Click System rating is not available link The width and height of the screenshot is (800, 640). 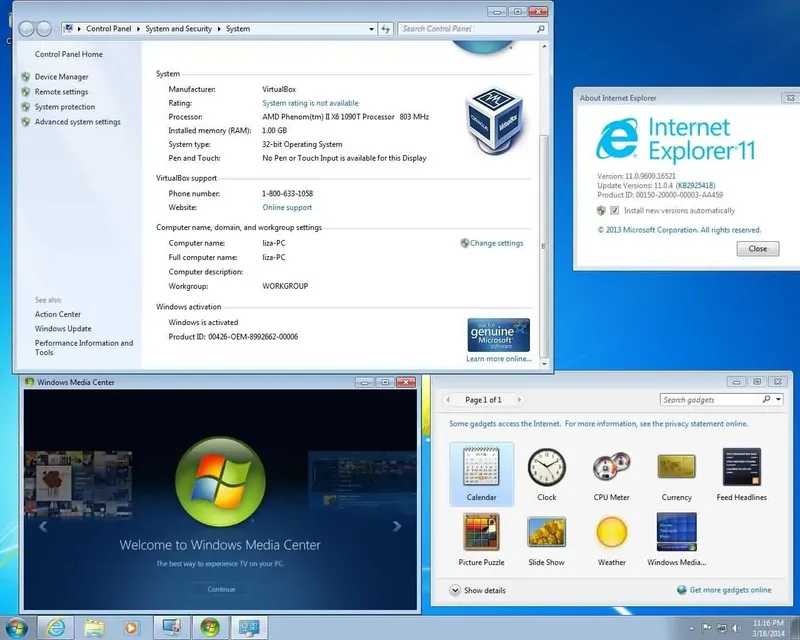(310, 103)
